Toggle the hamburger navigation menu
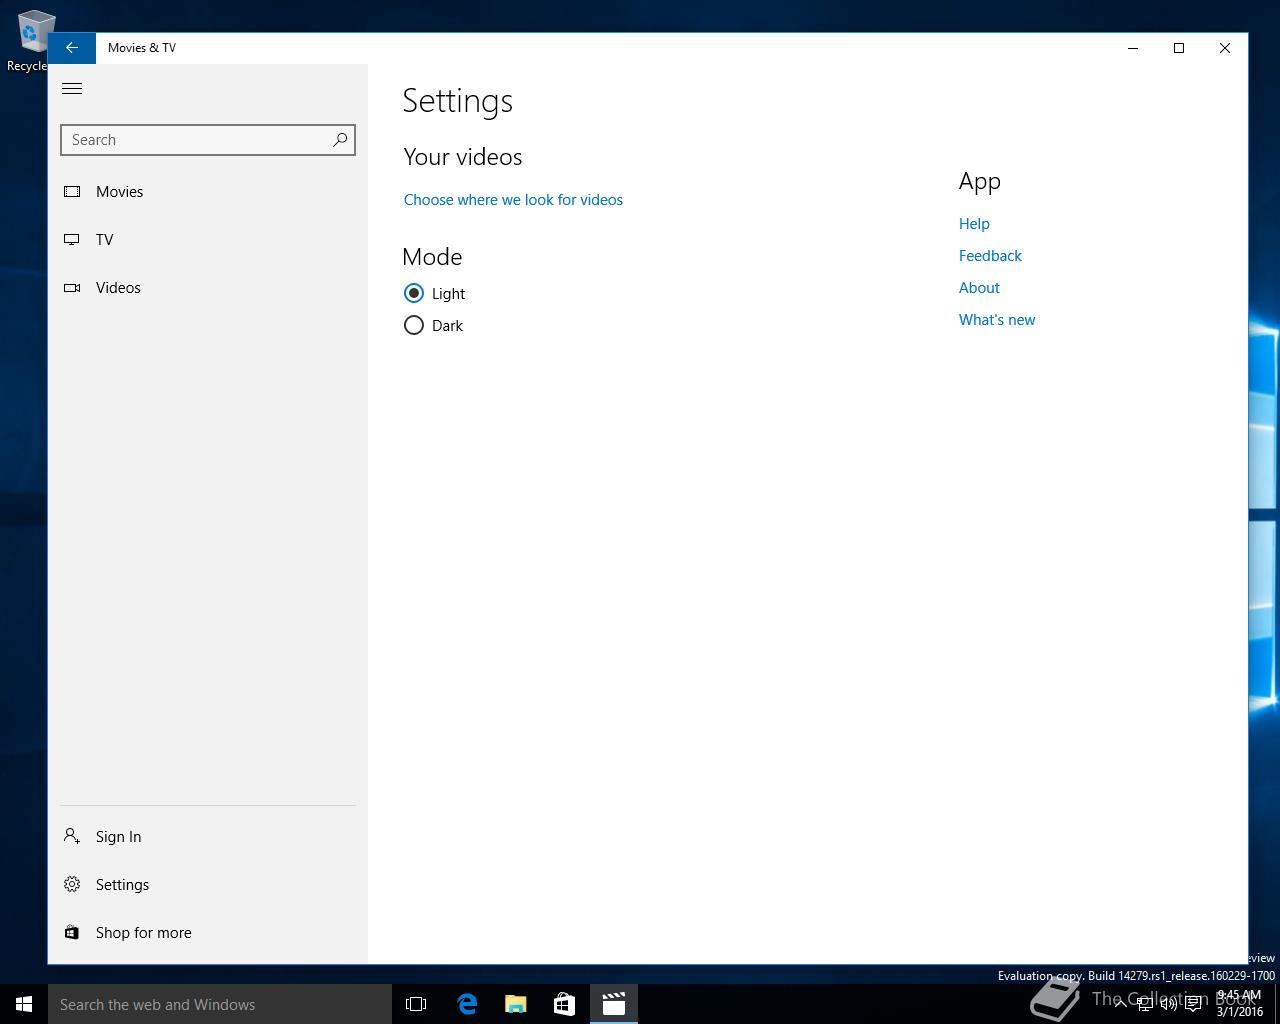Image resolution: width=1280 pixels, height=1024 pixels. point(72,89)
